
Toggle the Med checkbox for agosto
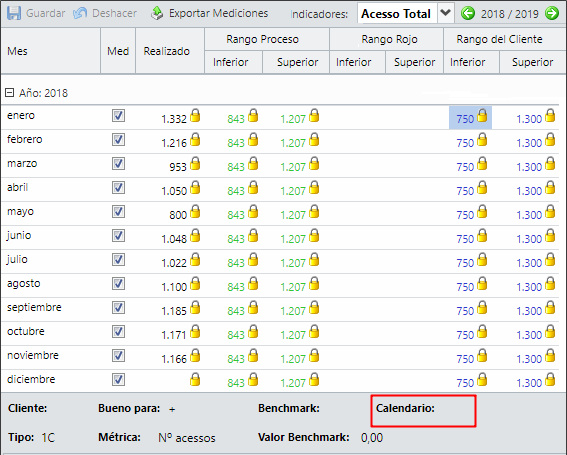click(x=118, y=284)
